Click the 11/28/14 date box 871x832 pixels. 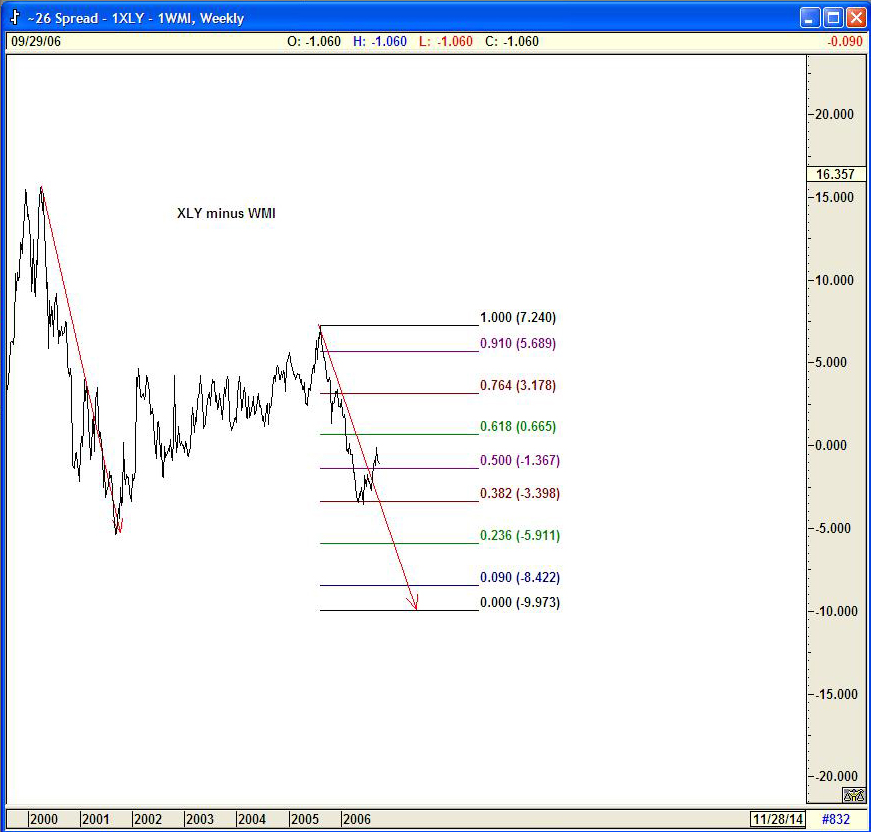(778, 819)
